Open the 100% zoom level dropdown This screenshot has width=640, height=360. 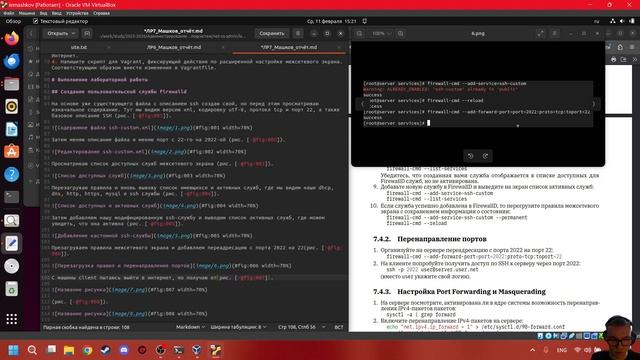click(x=381, y=33)
